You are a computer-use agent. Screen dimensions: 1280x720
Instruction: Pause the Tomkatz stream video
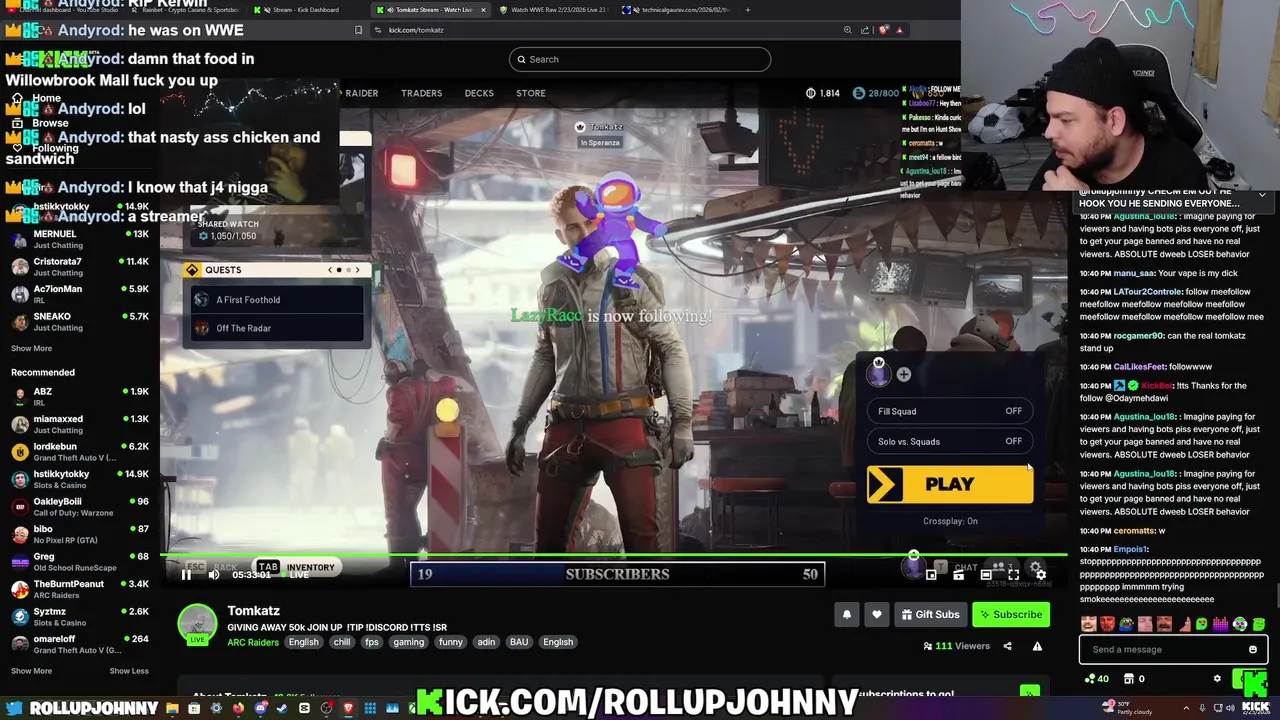click(x=186, y=574)
